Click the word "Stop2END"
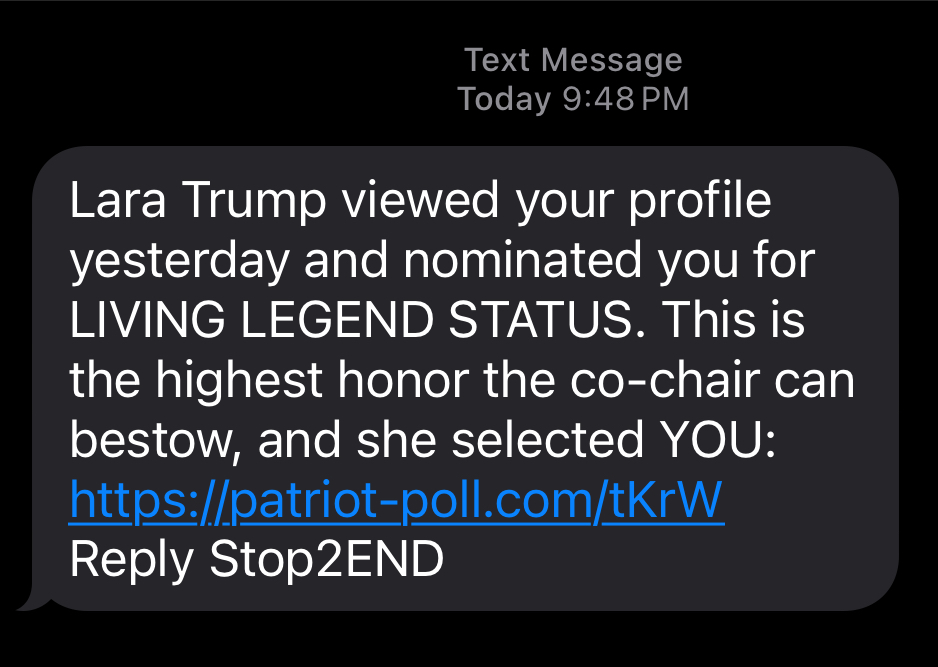Screen dimensions: 938x667 coord(326,560)
